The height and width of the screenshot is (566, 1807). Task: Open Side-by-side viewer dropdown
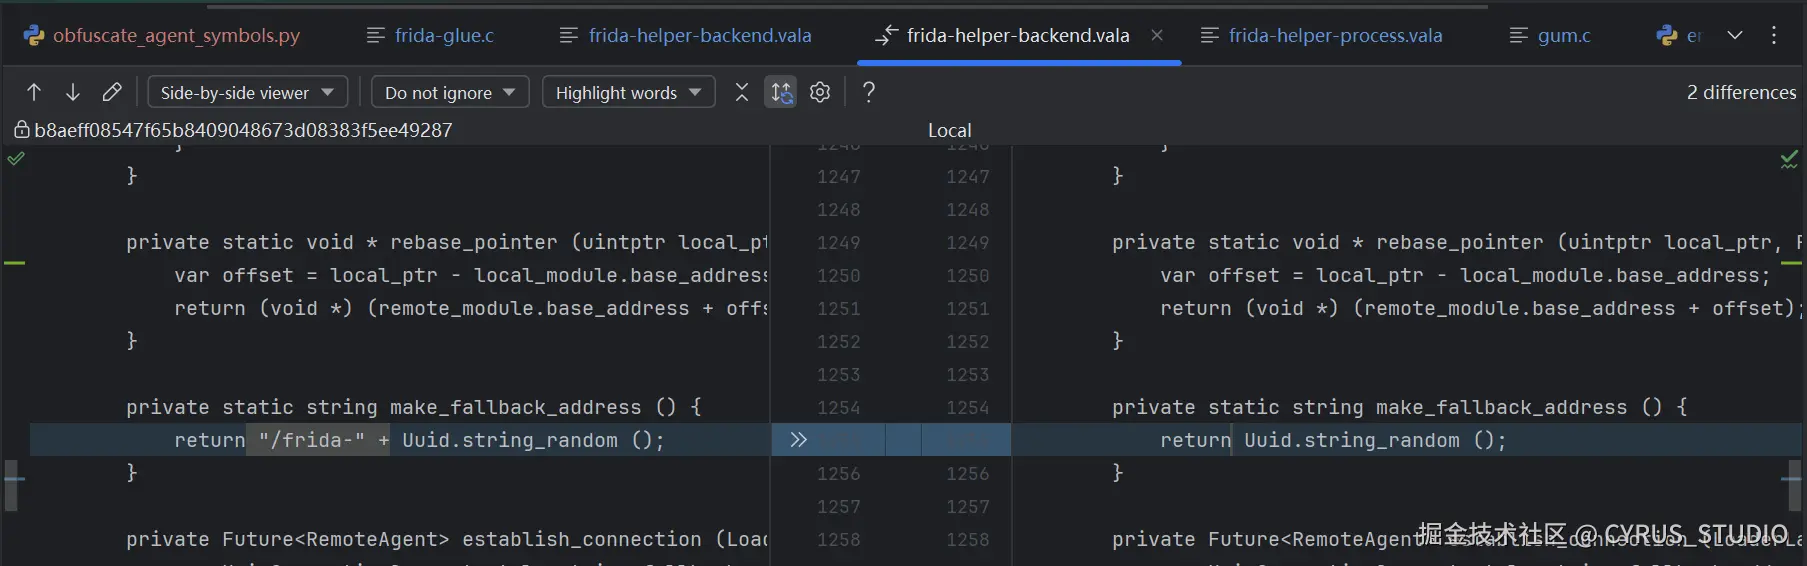click(247, 93)
